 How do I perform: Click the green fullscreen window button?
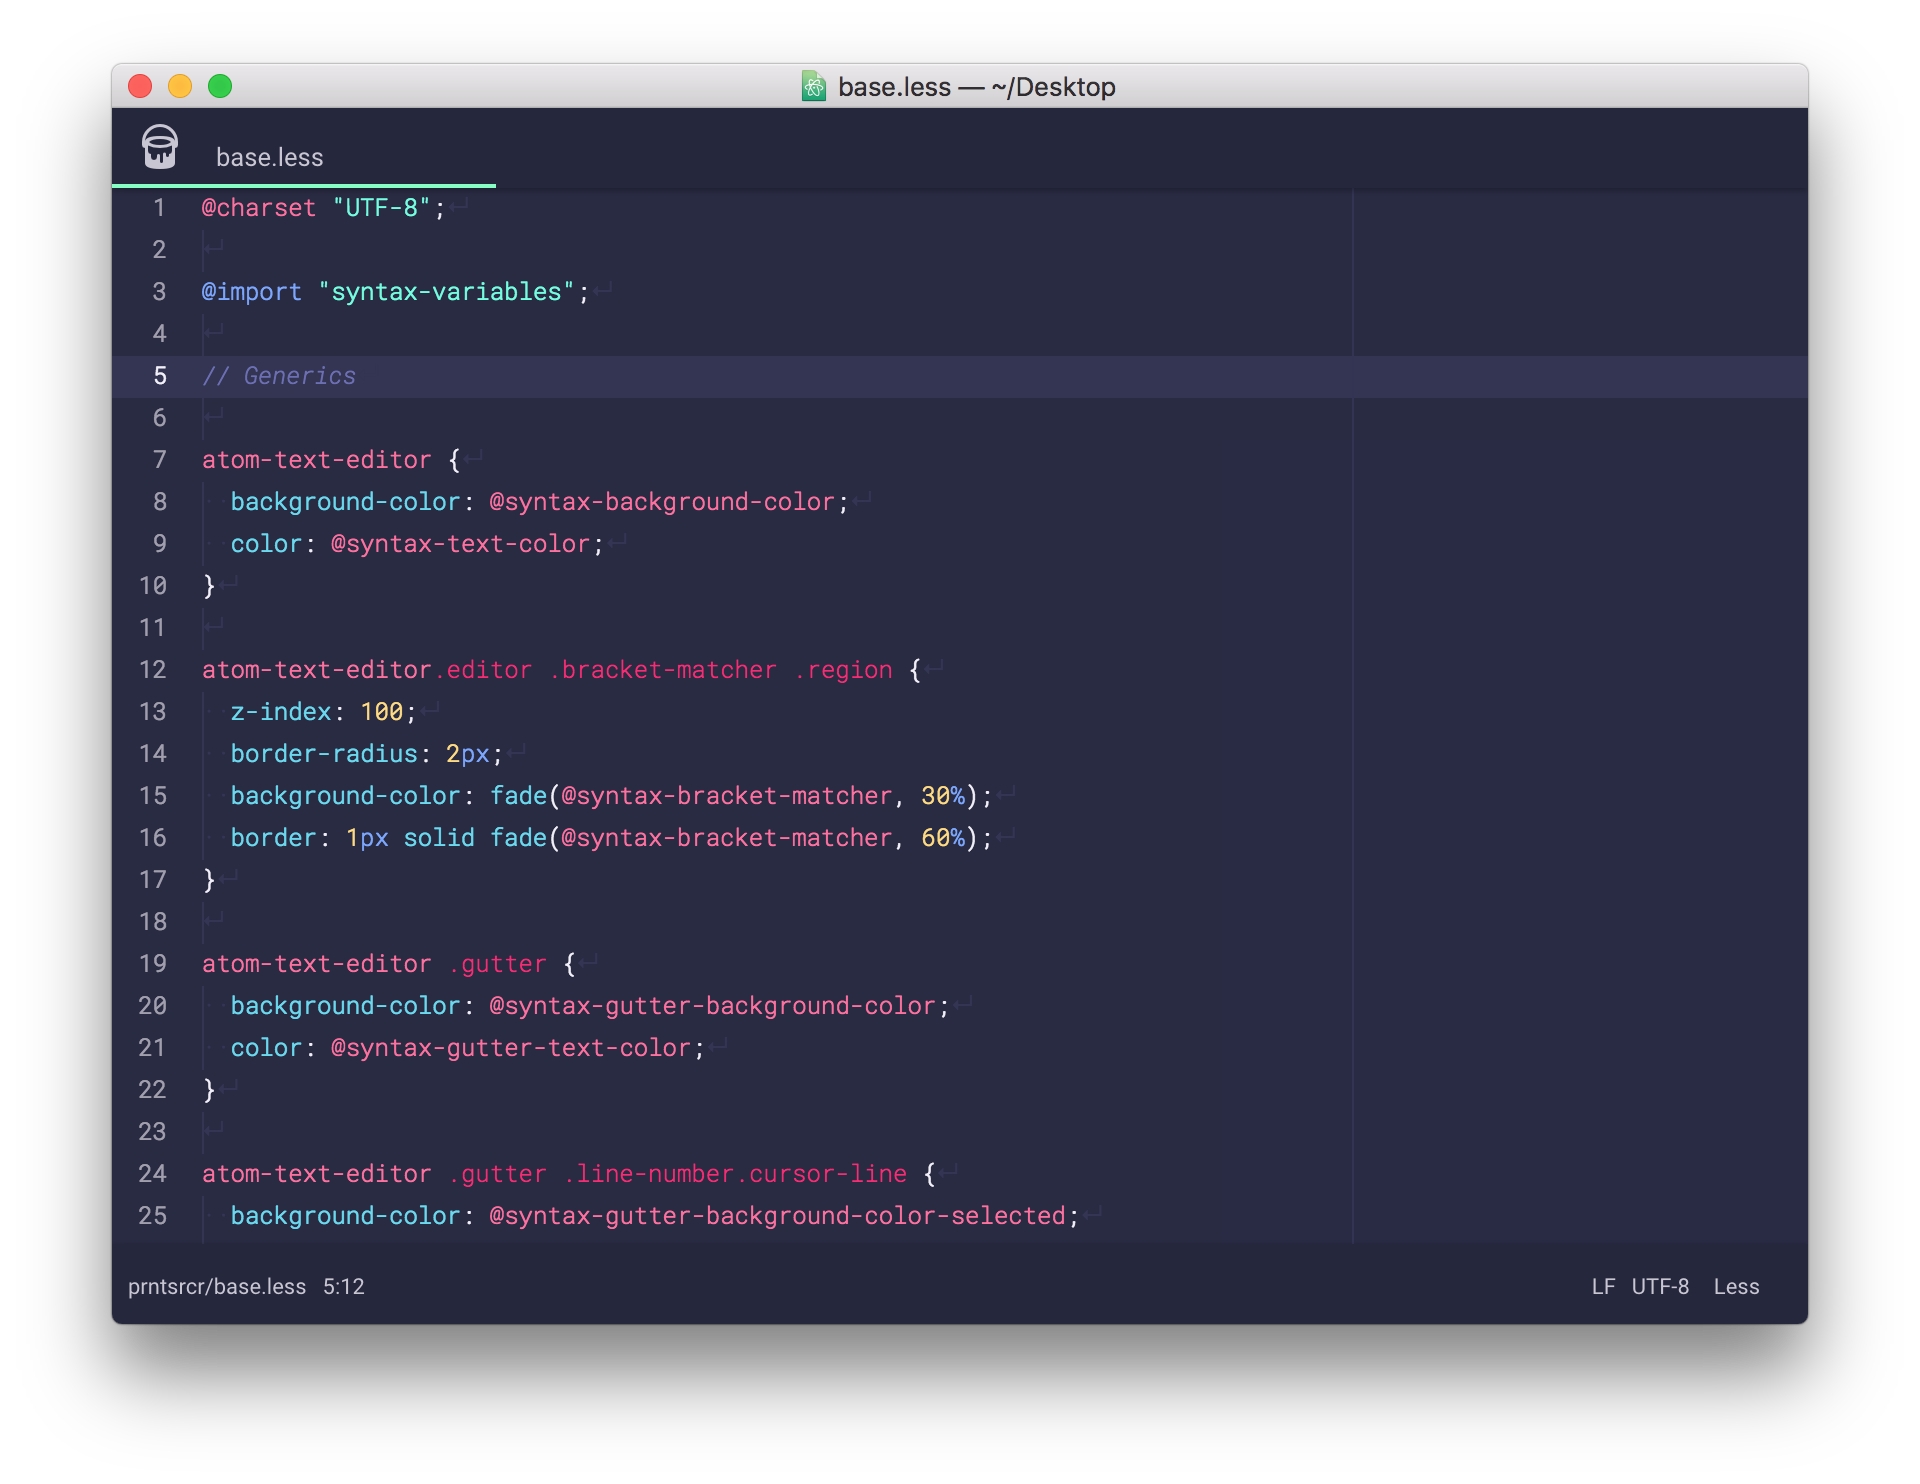(x=220, y=87)
